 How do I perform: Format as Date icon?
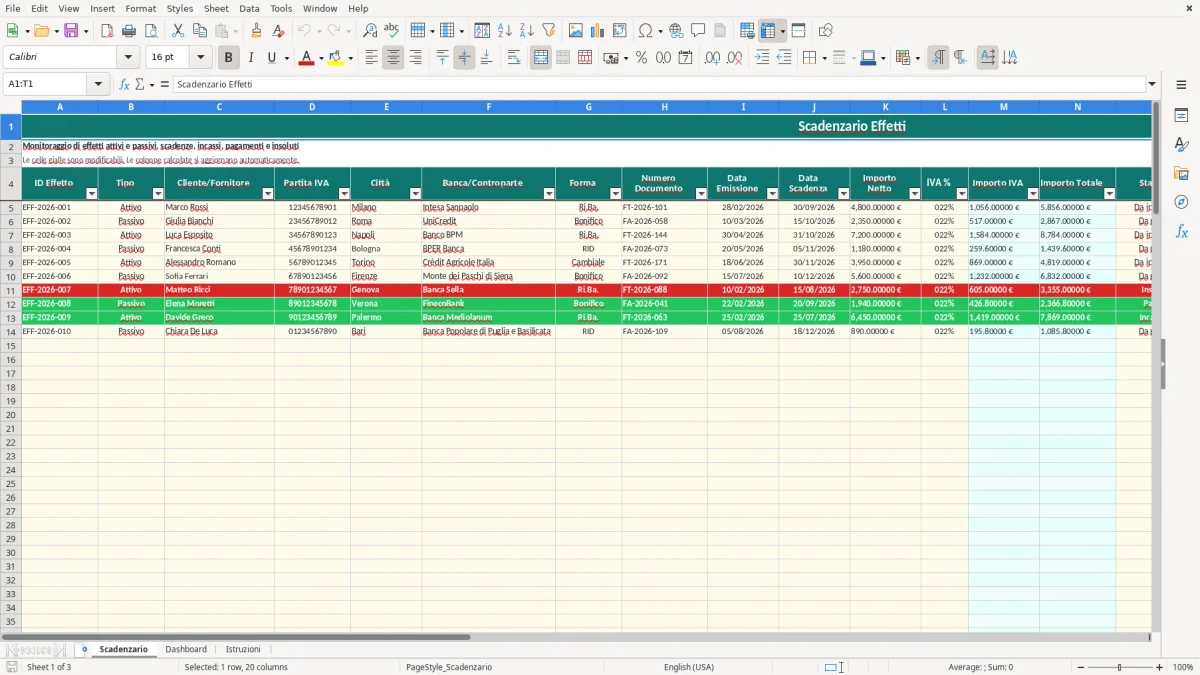(685, 58)
